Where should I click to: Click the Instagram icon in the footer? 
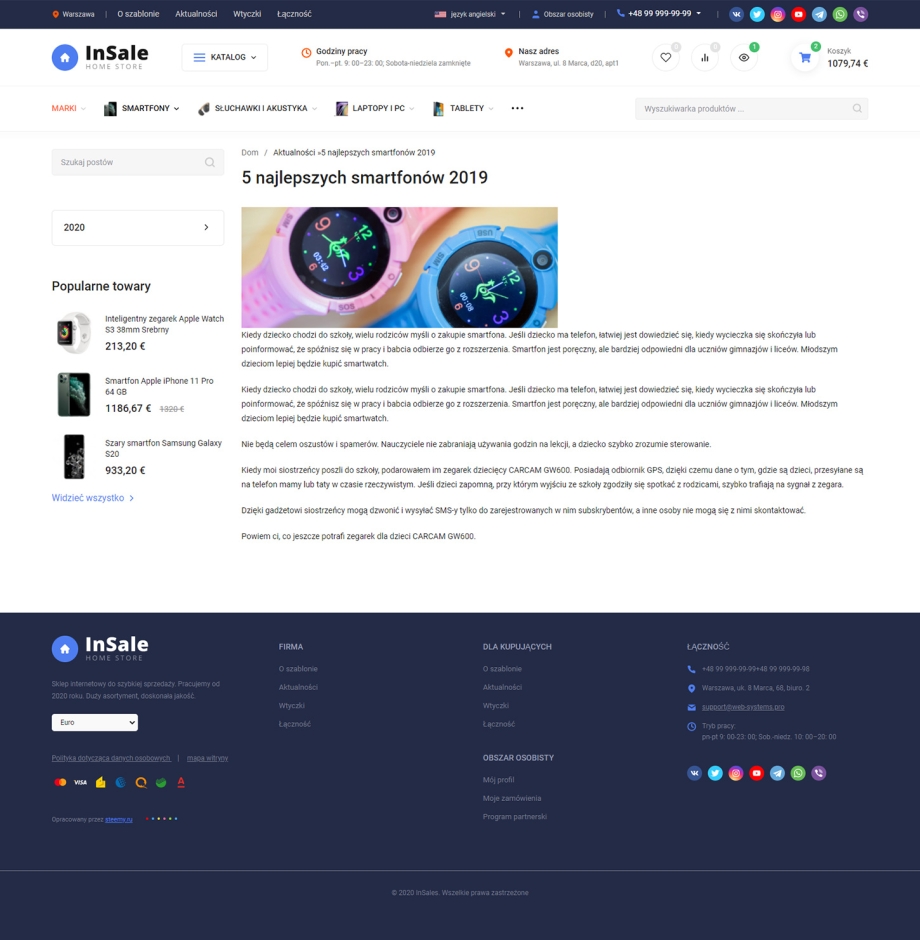[736, 773]
